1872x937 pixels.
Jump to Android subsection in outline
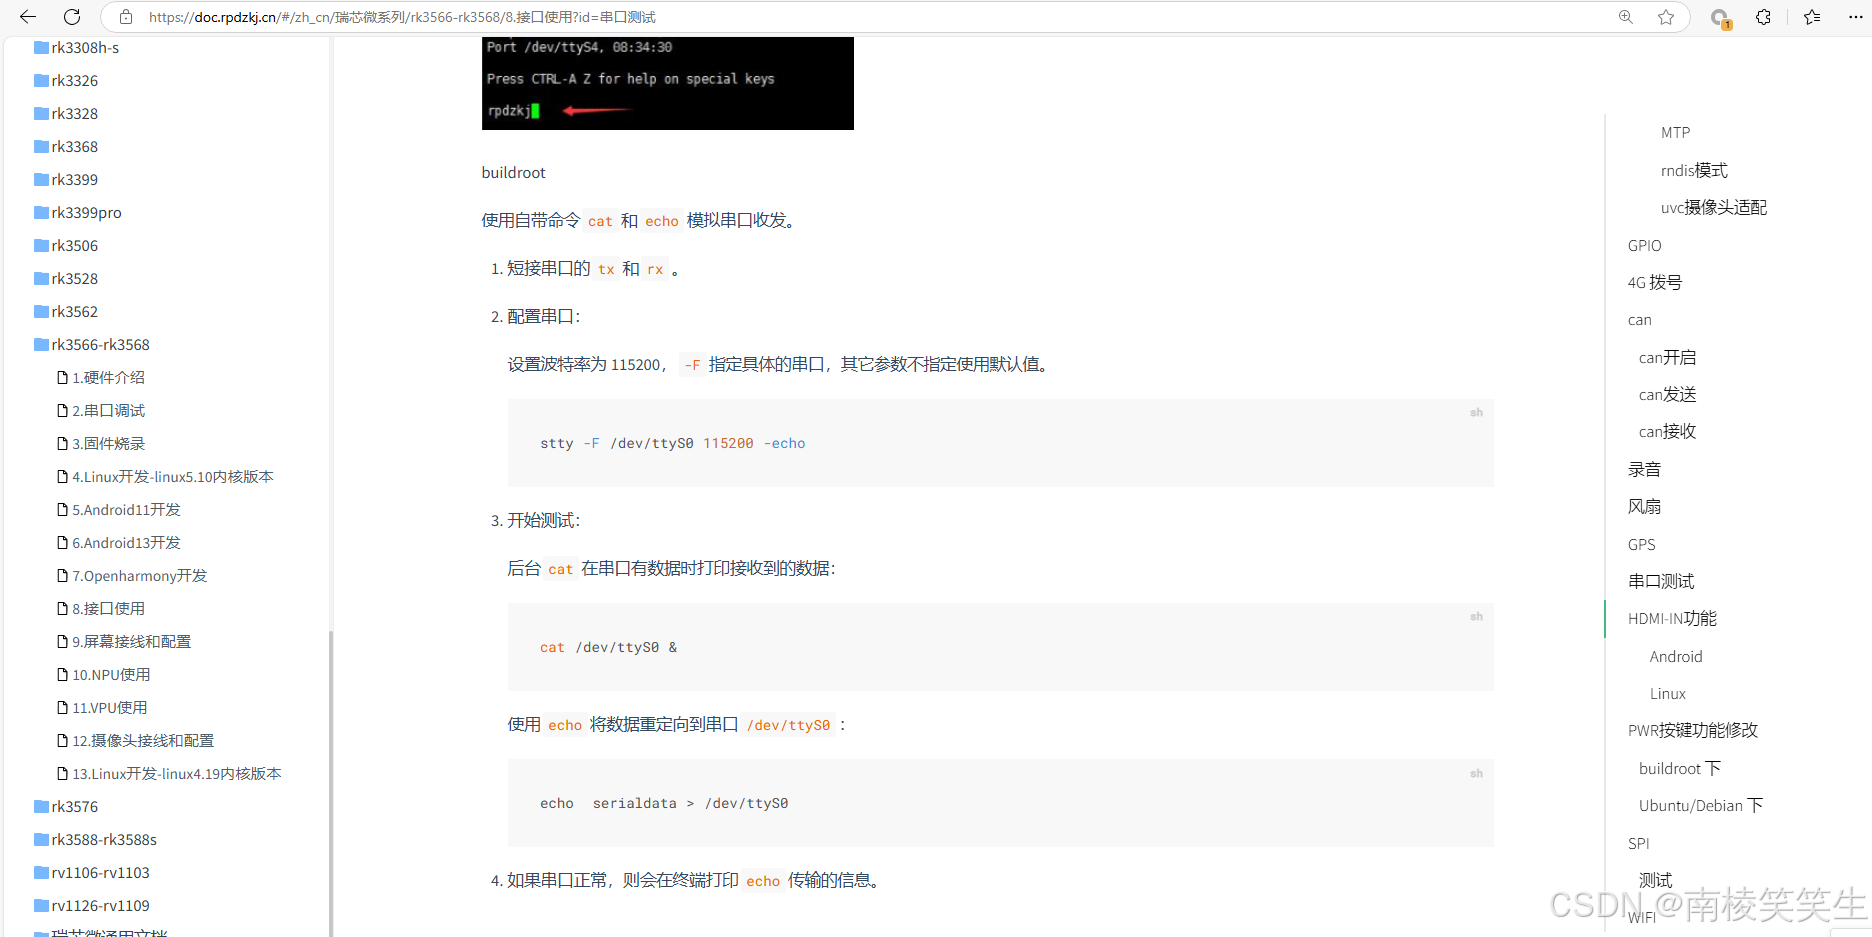(1676, 656)
